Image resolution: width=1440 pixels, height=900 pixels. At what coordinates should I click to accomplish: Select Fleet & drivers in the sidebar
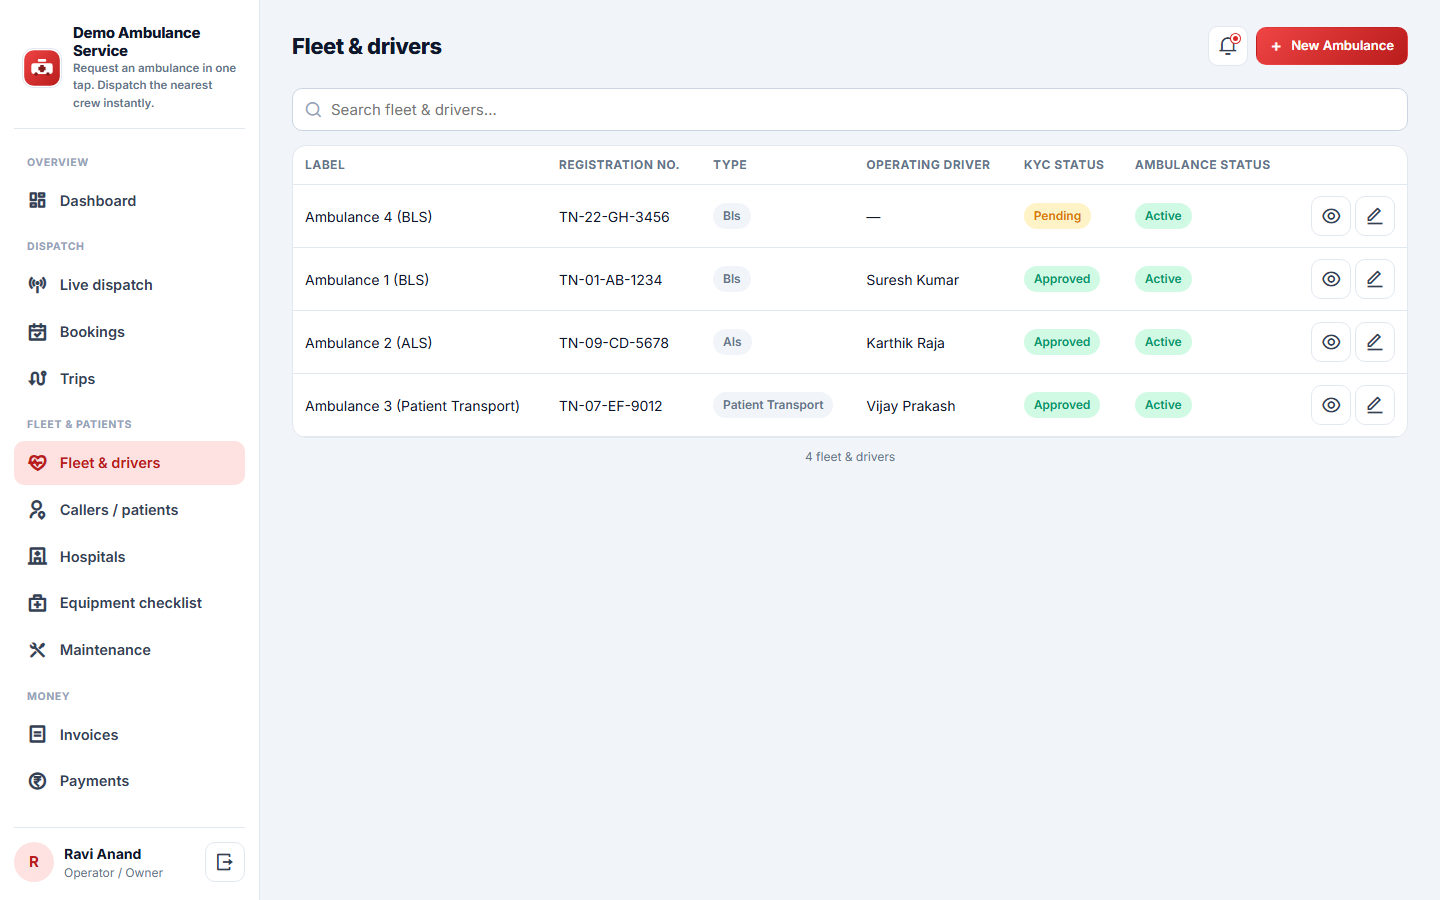tap(129, 463)
